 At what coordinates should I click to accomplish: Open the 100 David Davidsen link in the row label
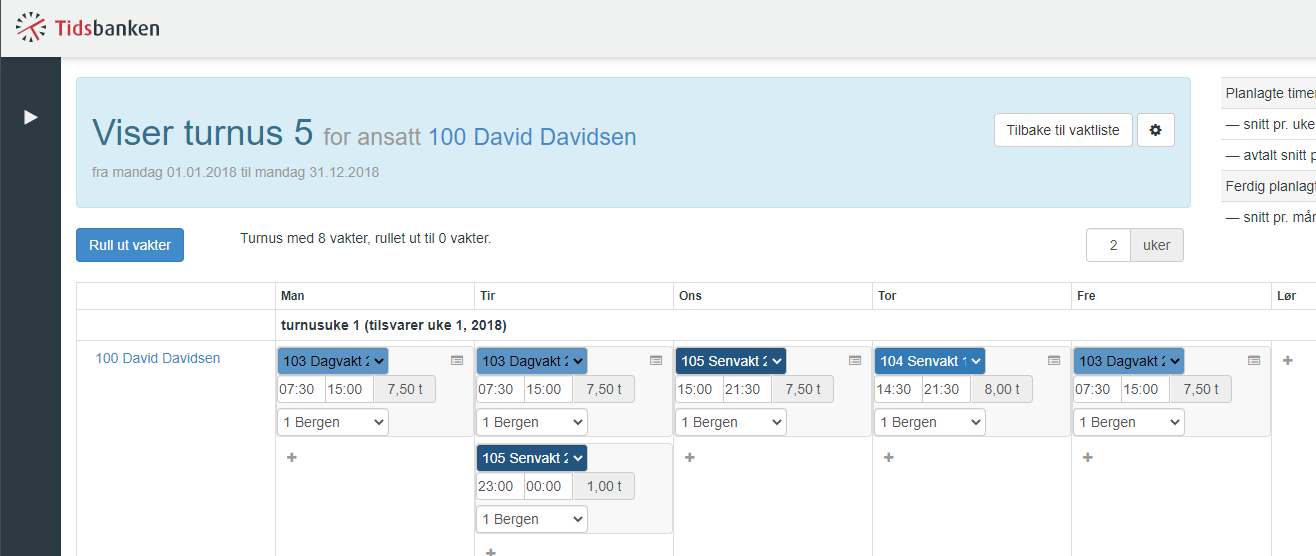coord(158,358)
